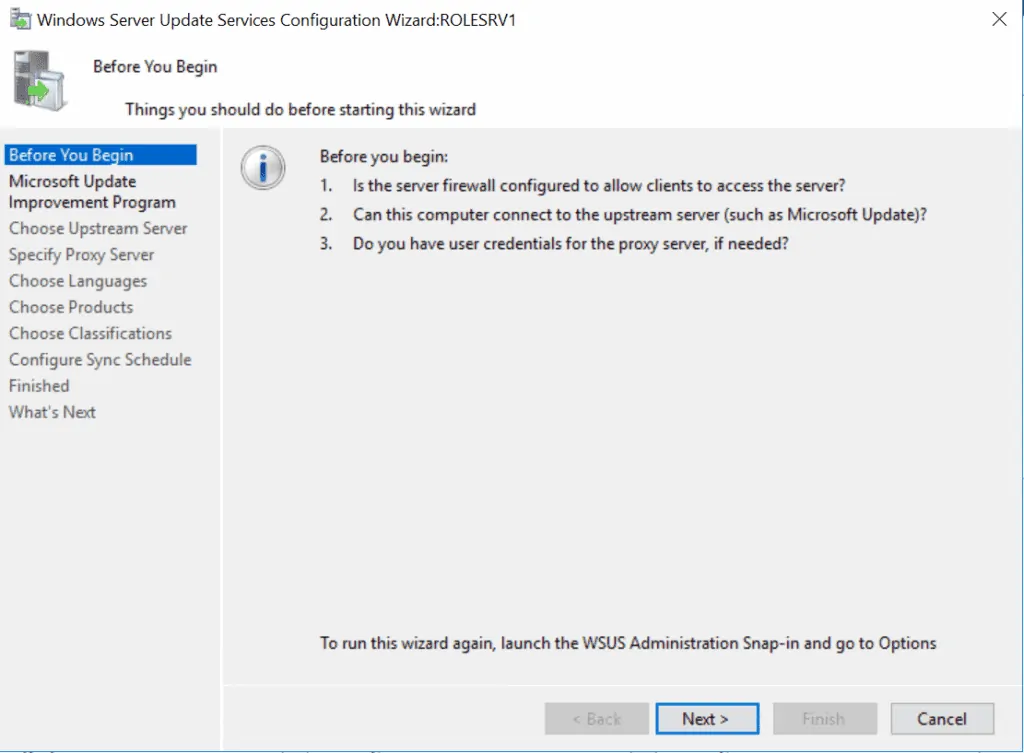The height and width of the screenshot is (753, 1024).
Task: Select Choose Upstream Server in the sidebar
Action: point(97,228)
